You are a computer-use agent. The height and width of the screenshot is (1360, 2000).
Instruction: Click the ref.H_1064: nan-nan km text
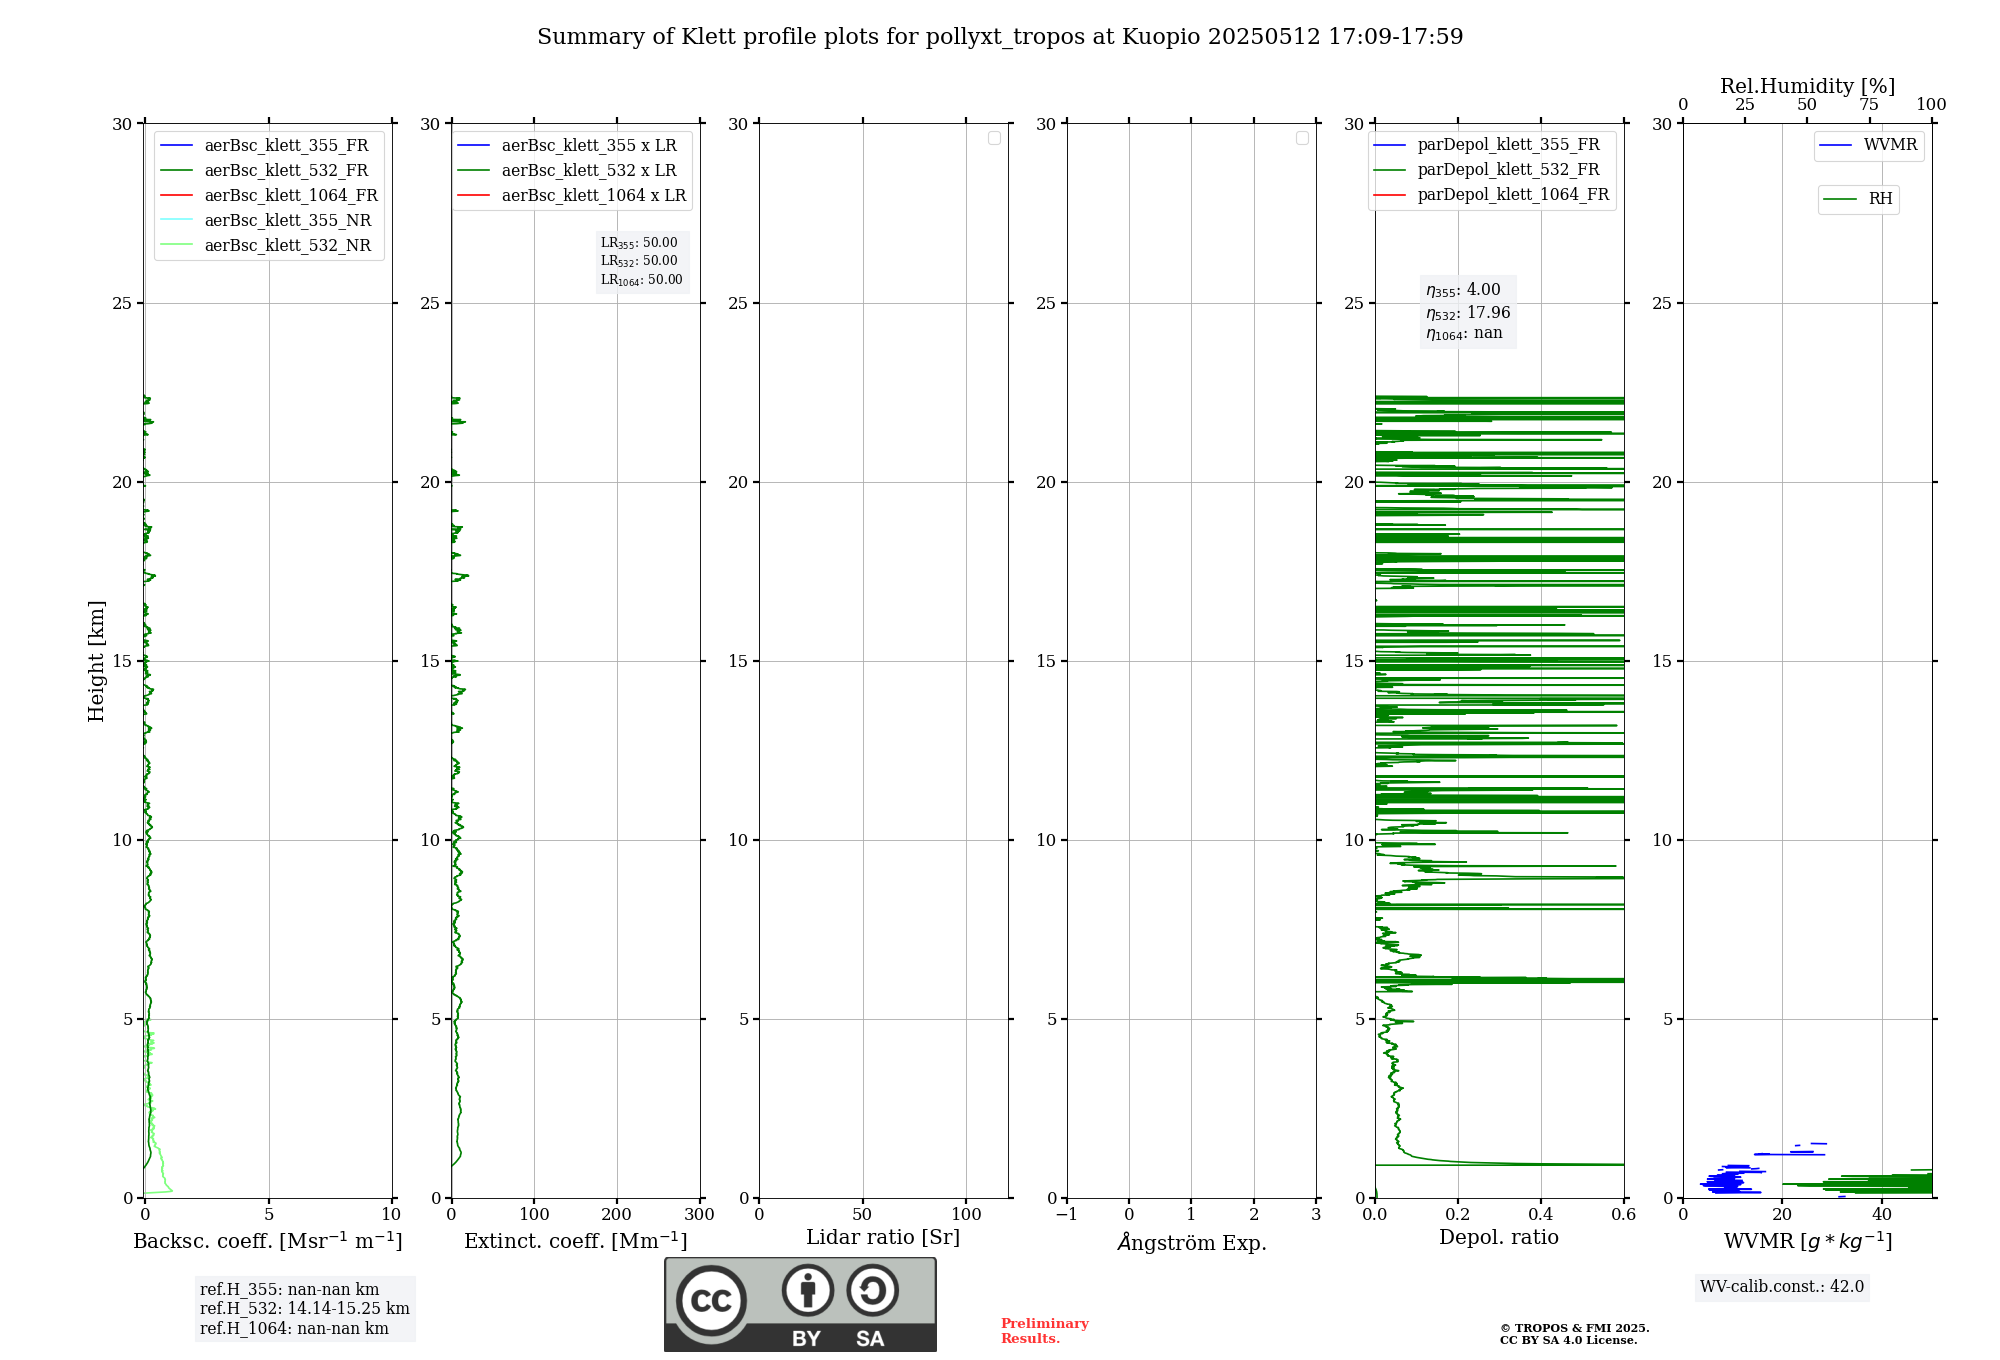[294, 1329]
